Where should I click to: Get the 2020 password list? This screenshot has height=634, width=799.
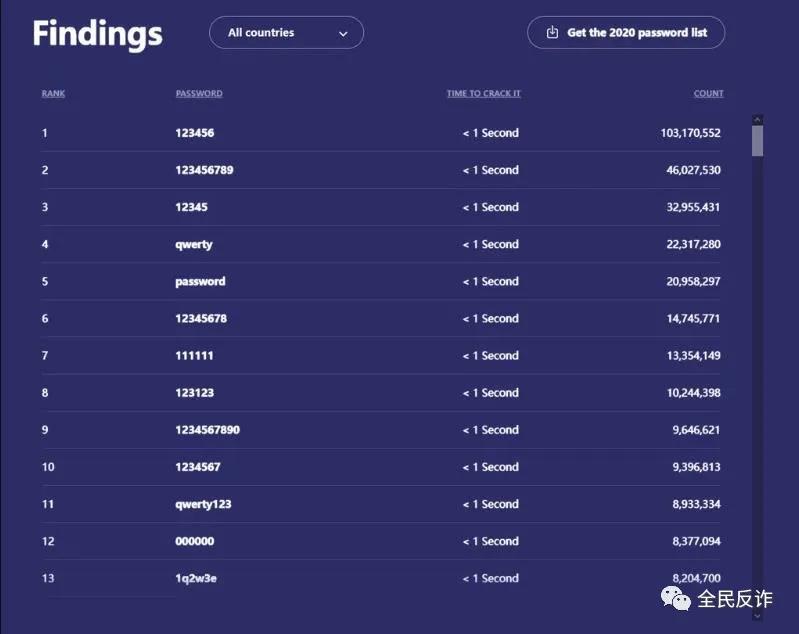[626, 33]
